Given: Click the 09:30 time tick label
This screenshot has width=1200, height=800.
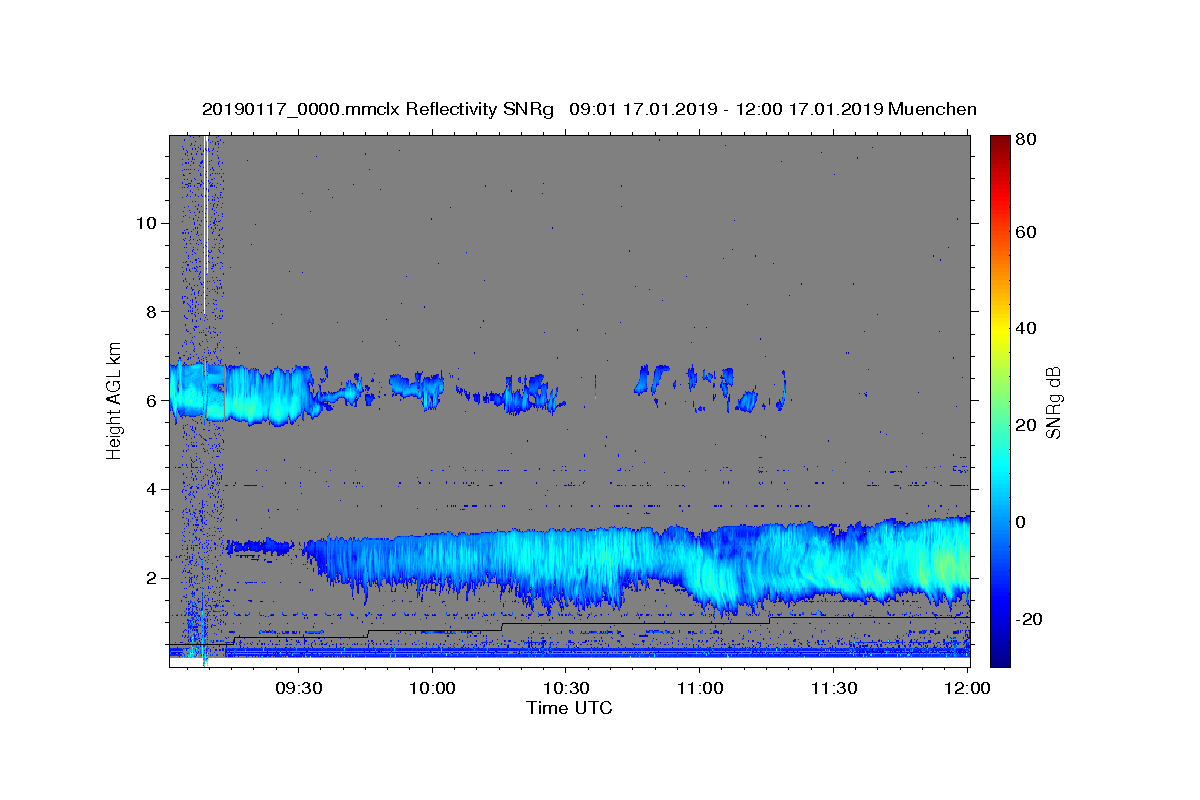Looking at the screenshot, I should 299,689.
